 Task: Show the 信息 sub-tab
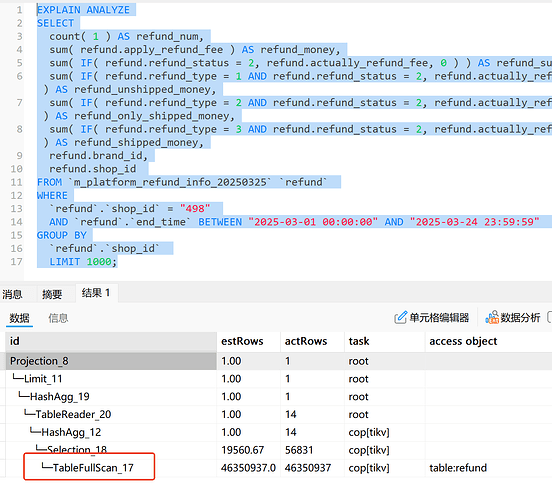point(58,318)
